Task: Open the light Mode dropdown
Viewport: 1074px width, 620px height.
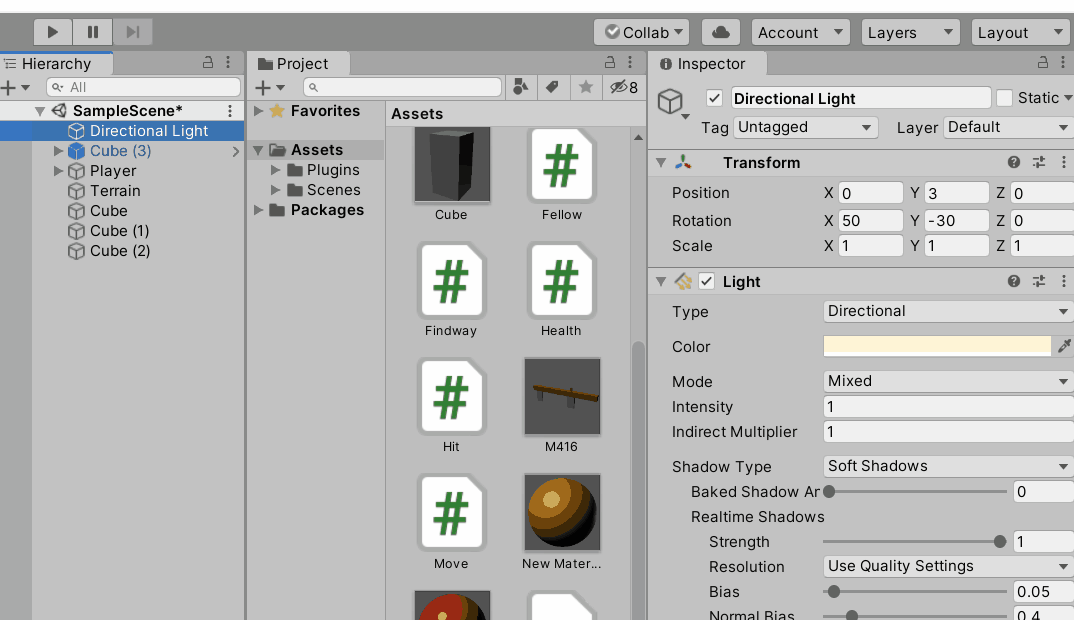Action: point(946,381)
